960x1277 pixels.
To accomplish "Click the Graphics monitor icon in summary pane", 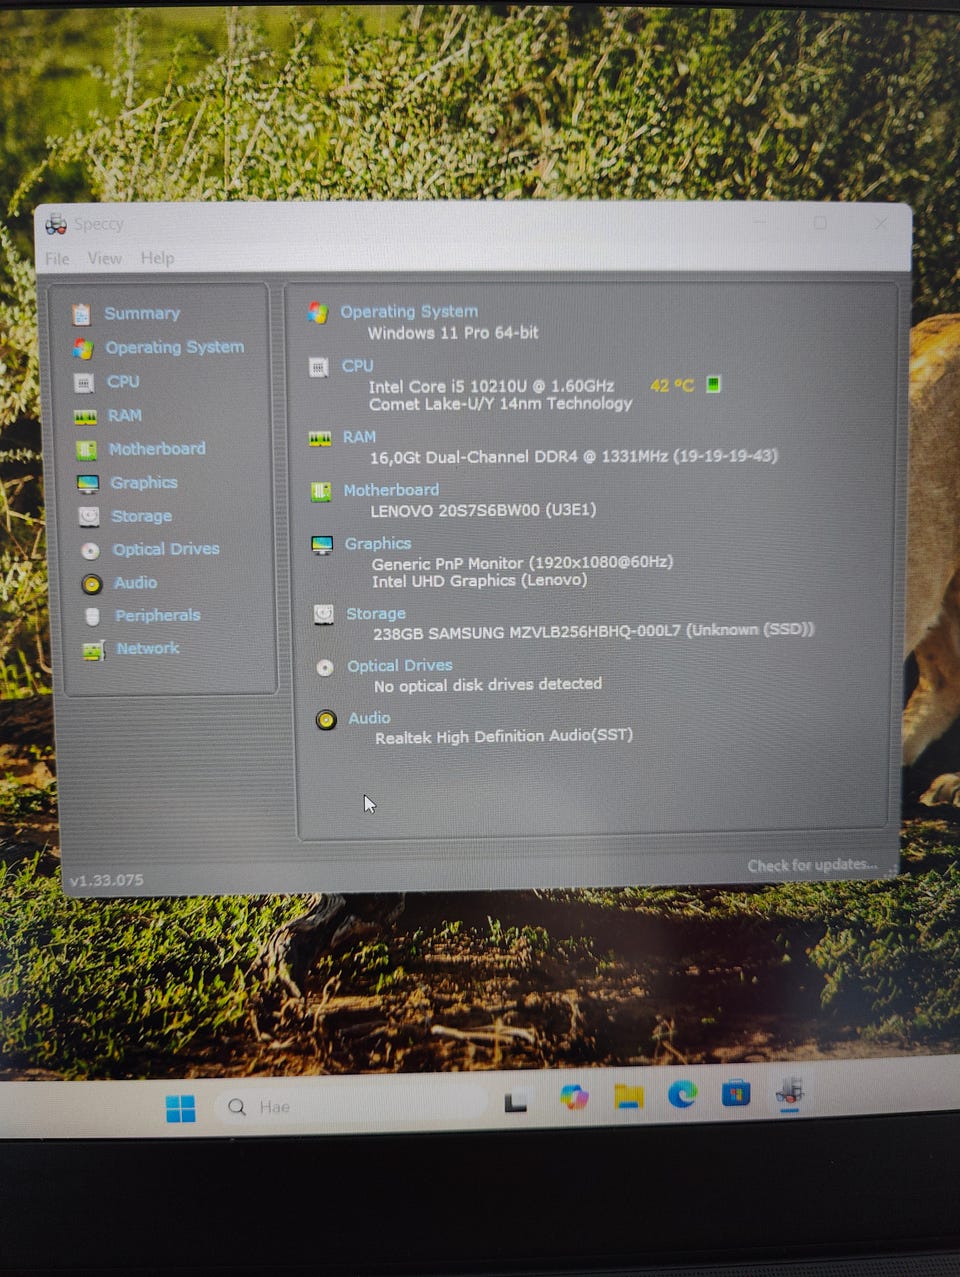I will pos(322,545).
